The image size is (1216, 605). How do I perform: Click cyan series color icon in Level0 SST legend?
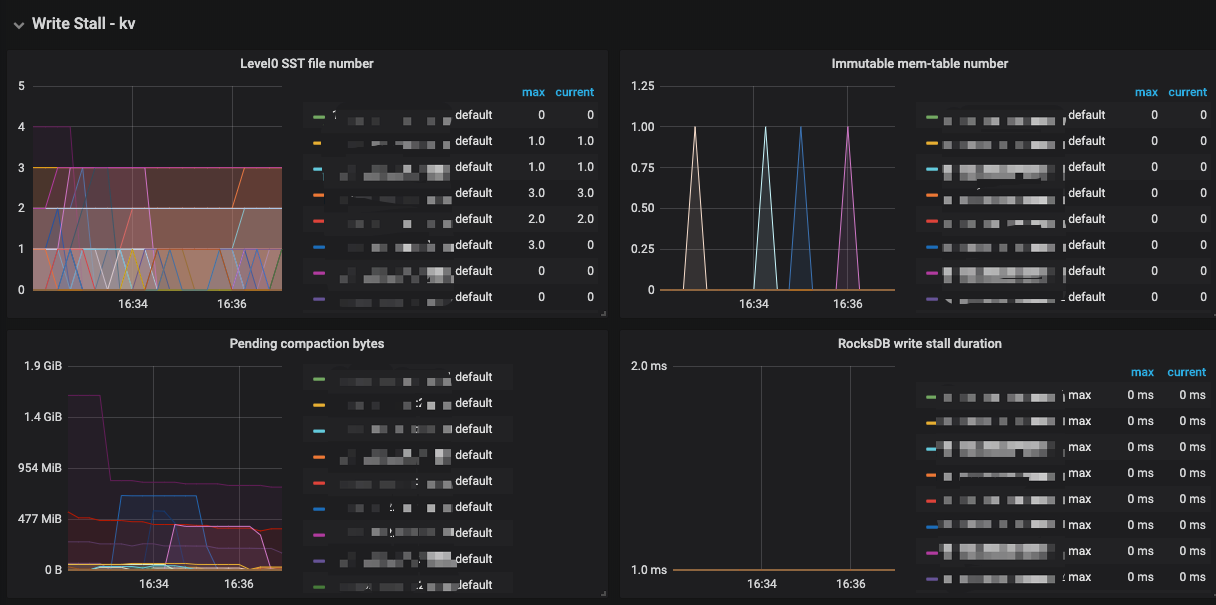[319, 168]
